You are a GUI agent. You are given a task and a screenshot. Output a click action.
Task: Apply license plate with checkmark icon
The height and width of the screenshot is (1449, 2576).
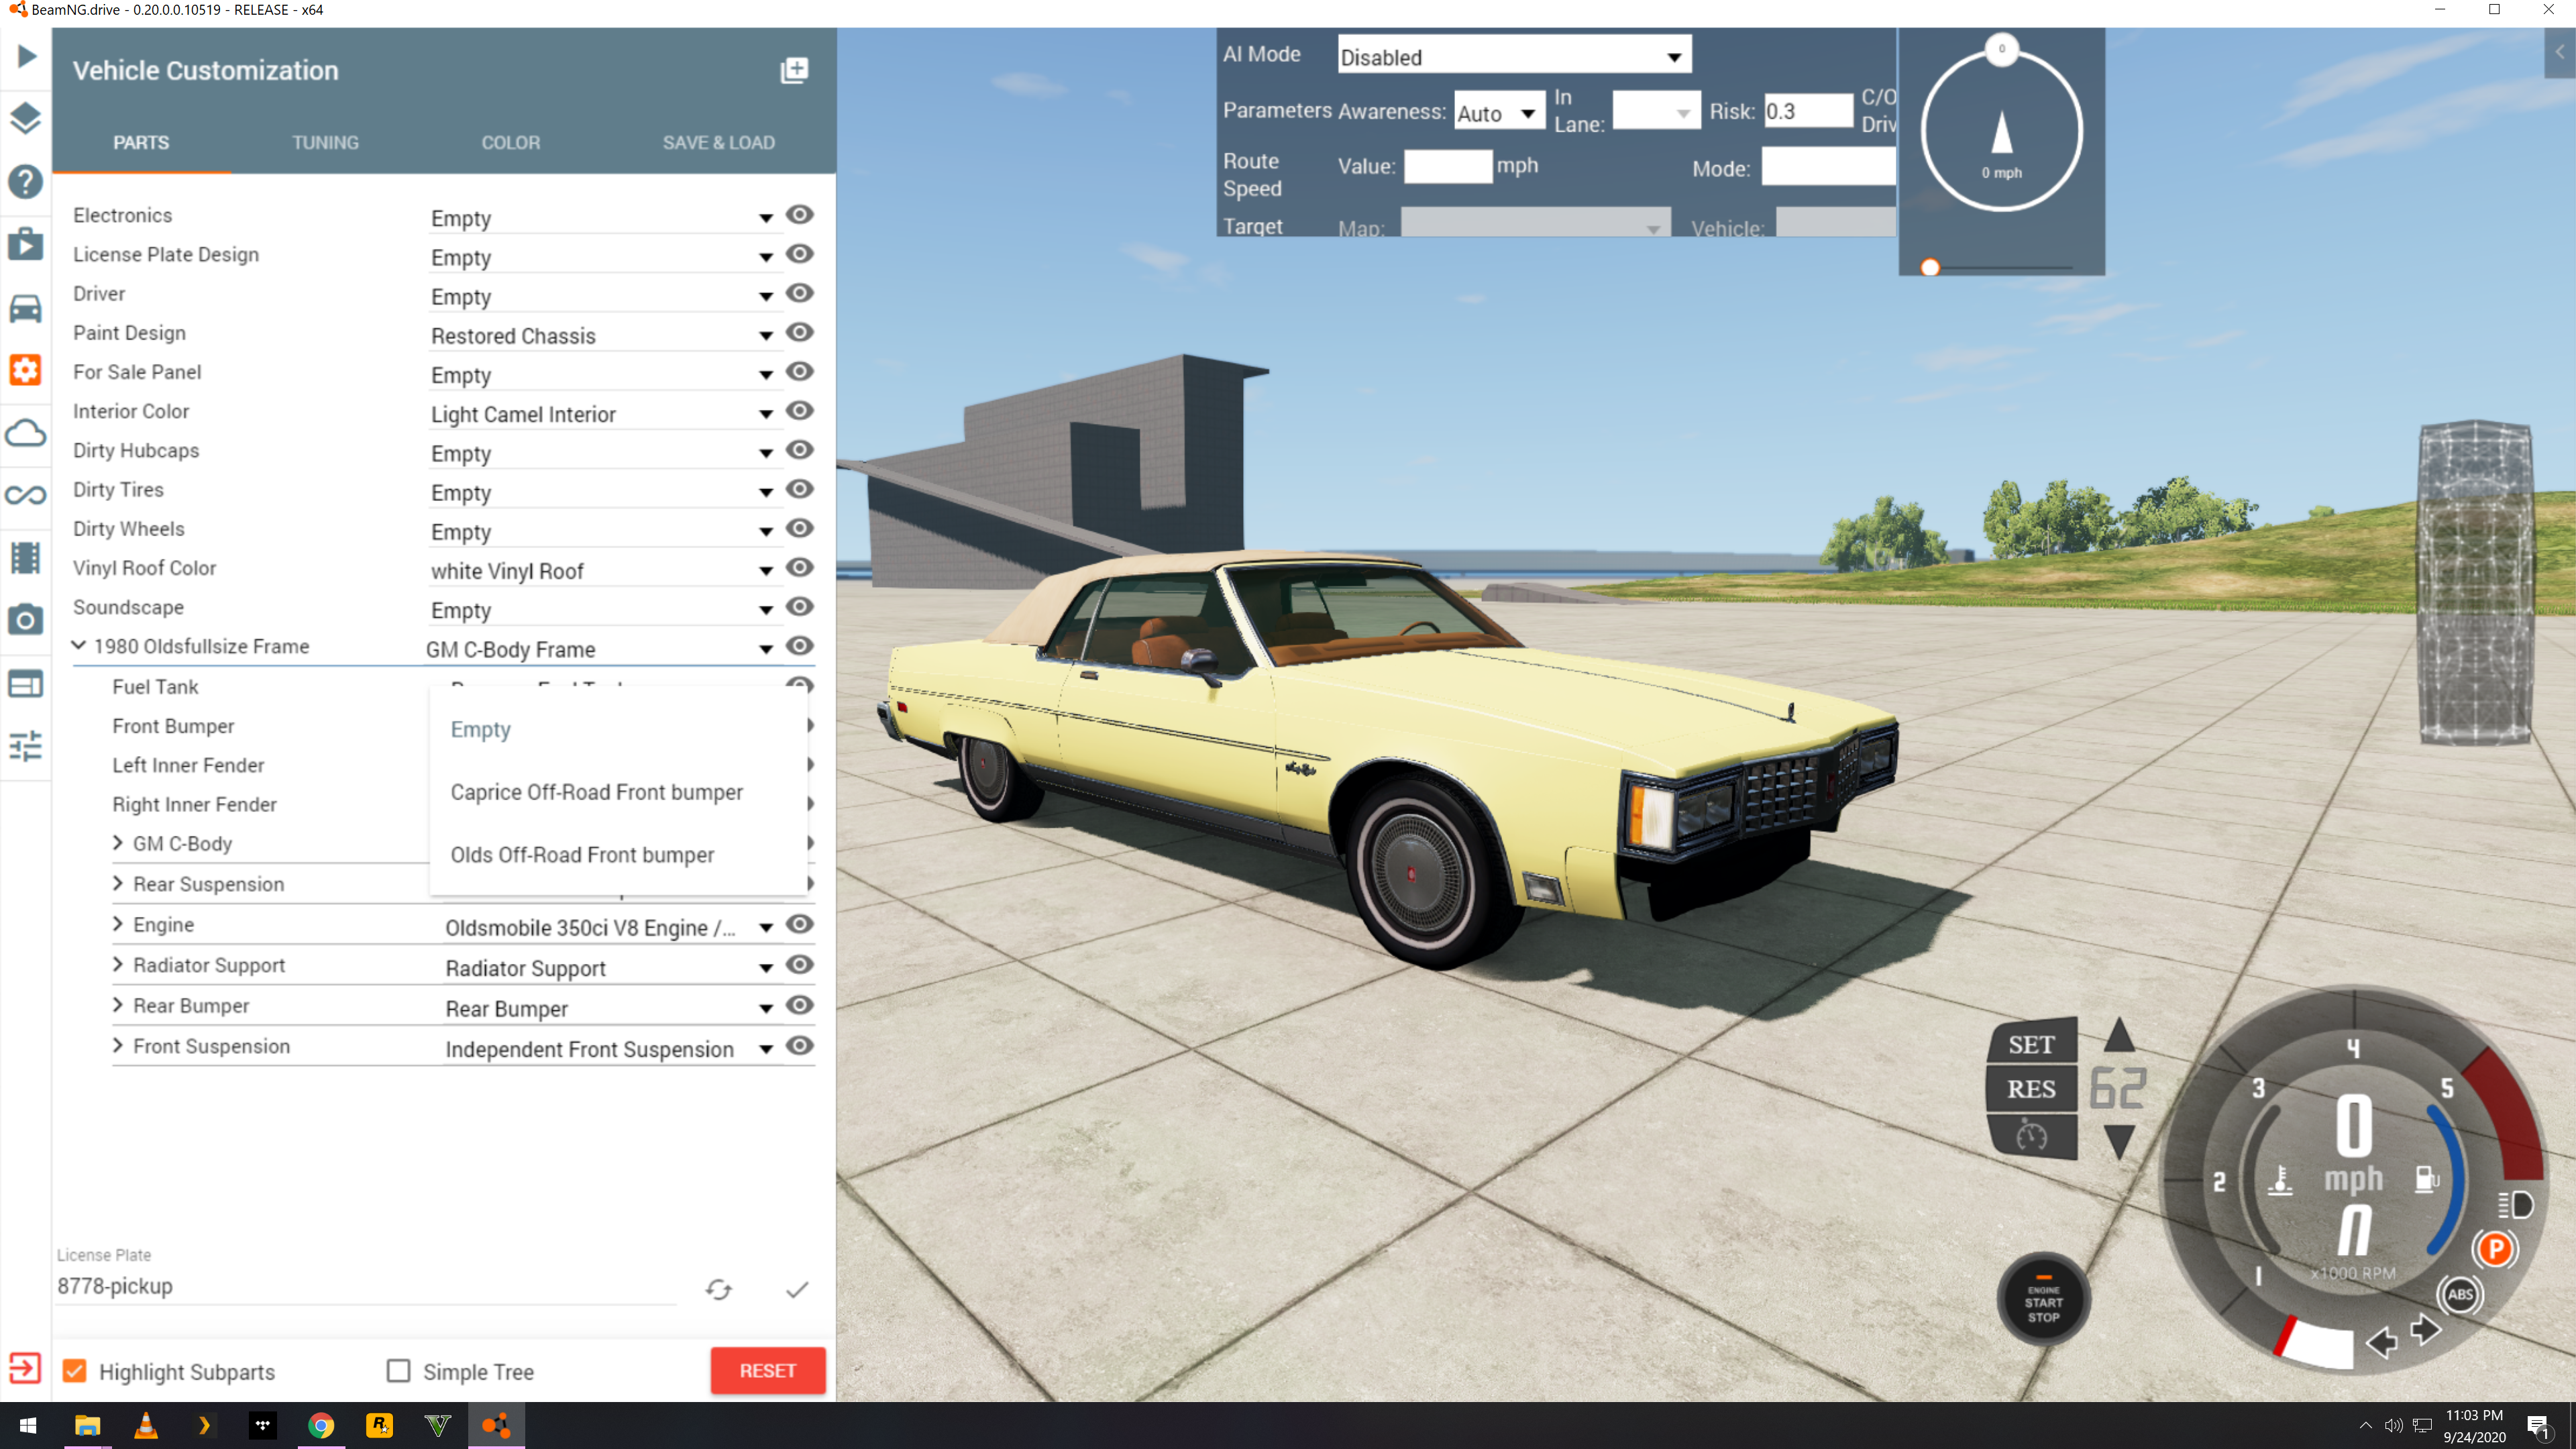click(x=797, y=1290)
